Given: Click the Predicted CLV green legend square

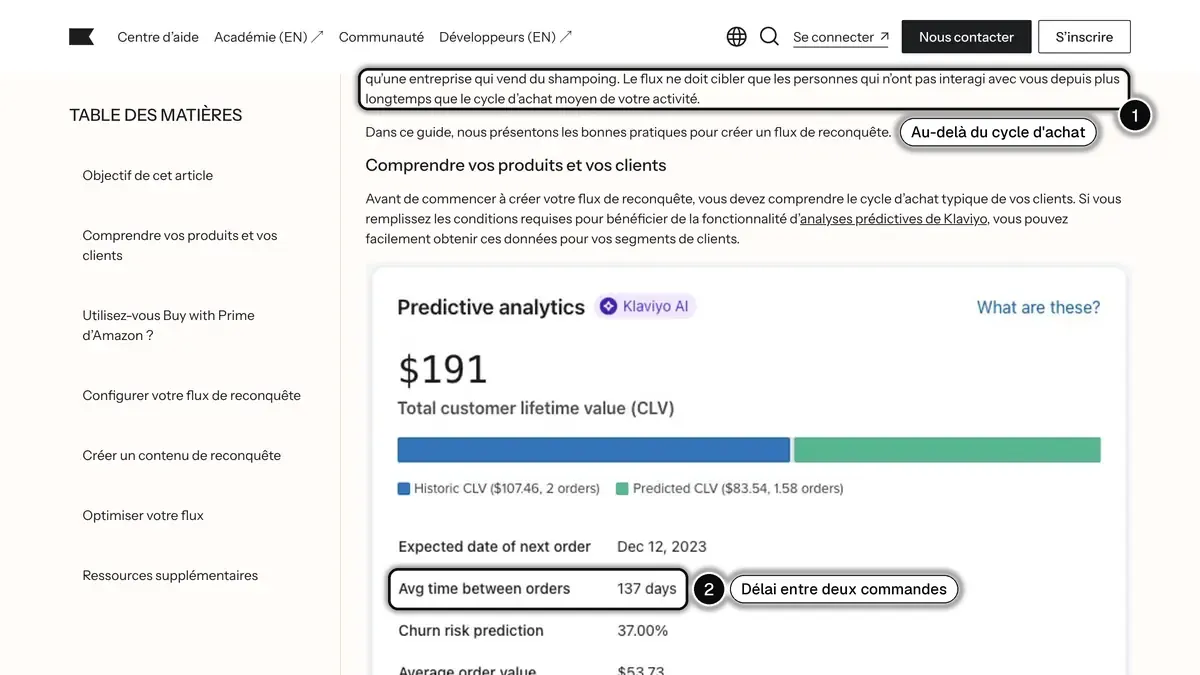Looking at the screenshot, I should coord(622,489).
